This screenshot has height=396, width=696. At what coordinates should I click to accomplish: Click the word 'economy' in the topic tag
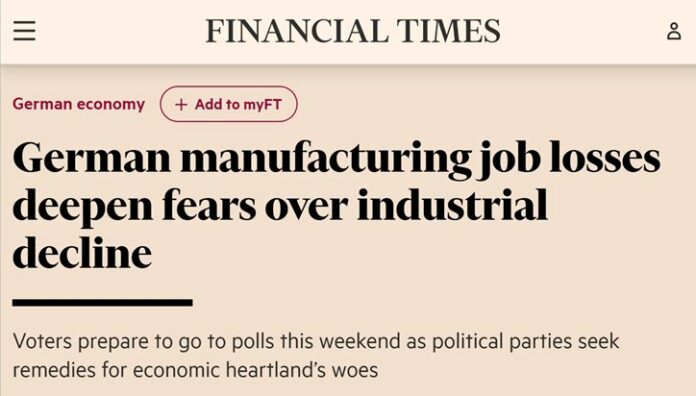click(111, 105)
